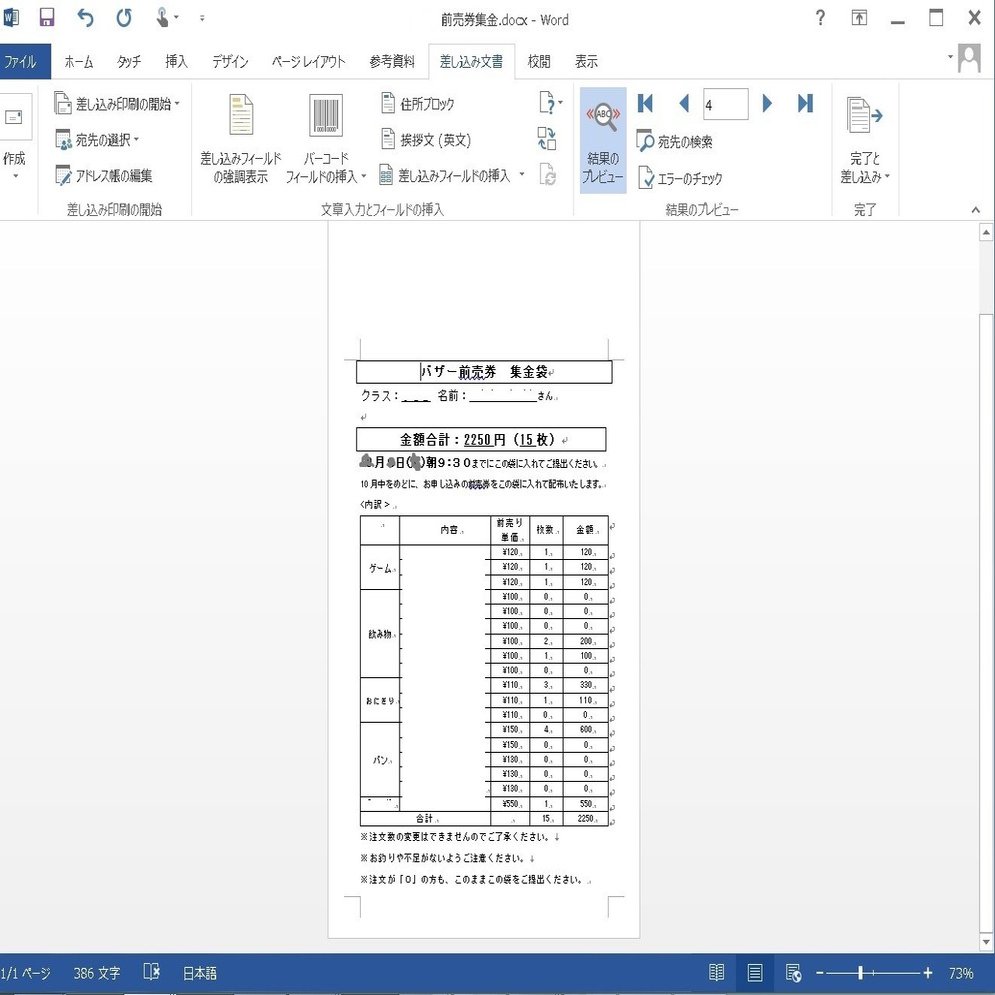The image size is (995, 995).
Task: Open 宛先の選択 dropdown
Action: pos(97,140)
